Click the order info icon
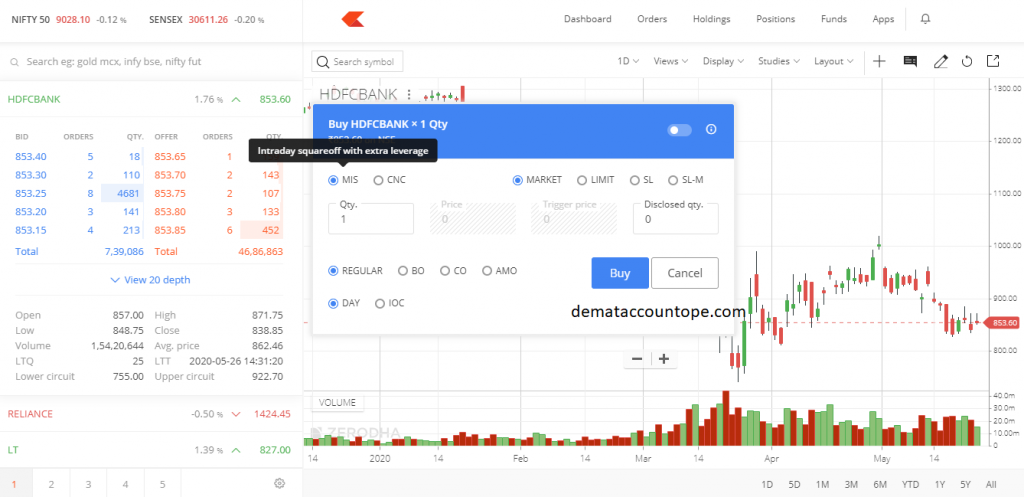 (x=711, y=129)
